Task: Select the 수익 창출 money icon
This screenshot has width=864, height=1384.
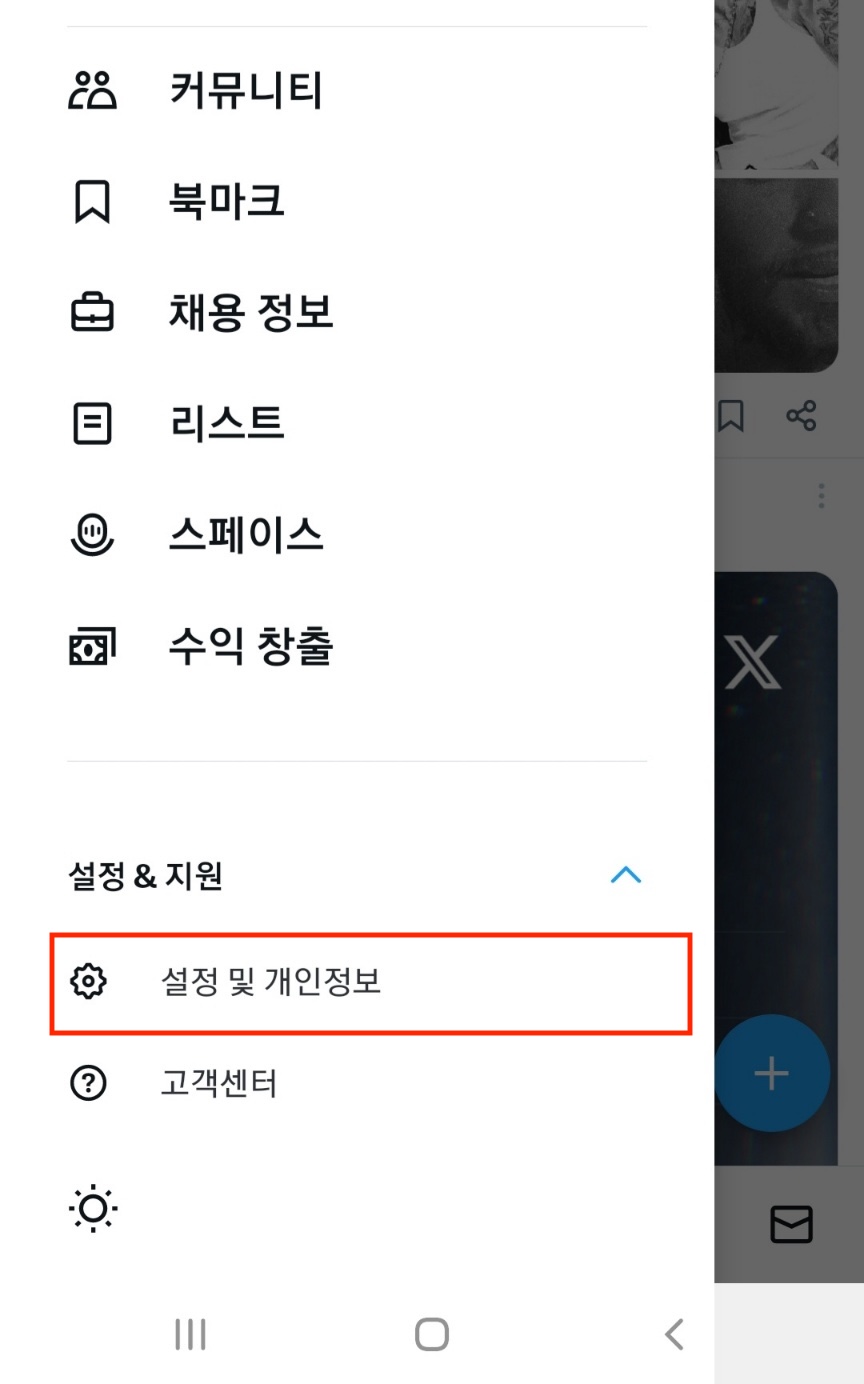Action: (x=92, y=647)
